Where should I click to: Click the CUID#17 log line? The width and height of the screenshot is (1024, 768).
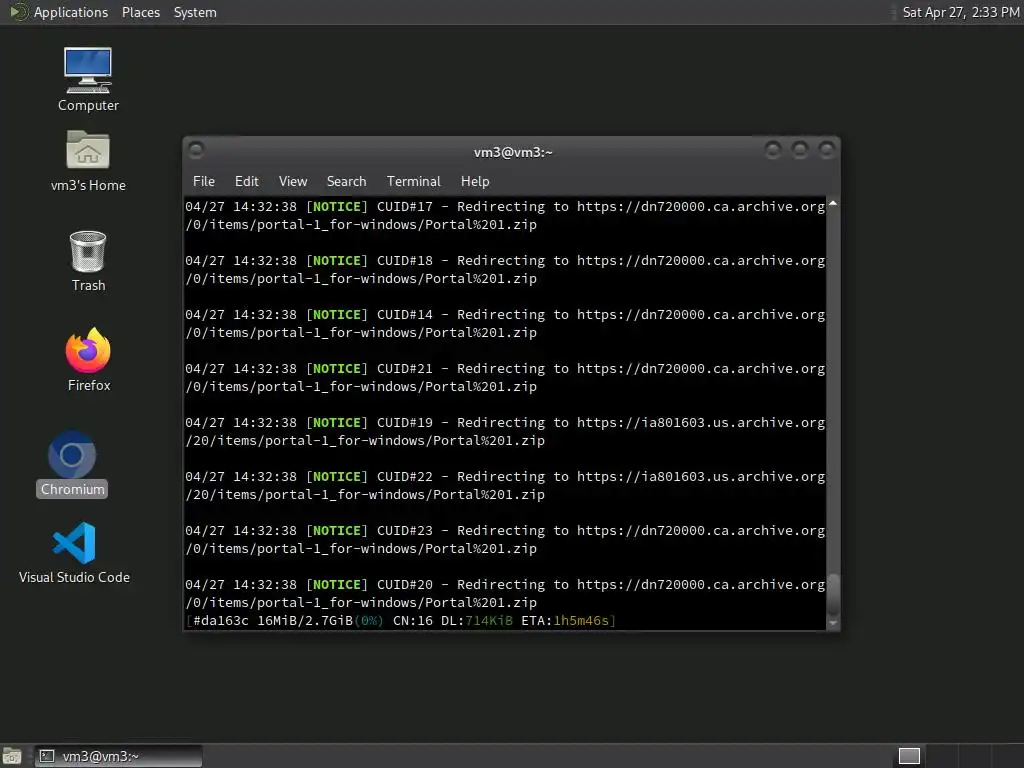tap(505, 216)
